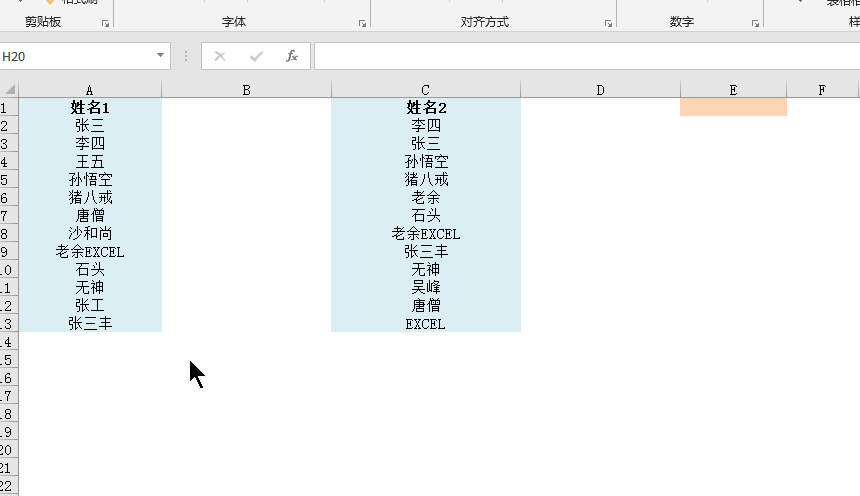
Task: Select cell C10 containing 无神
Action: 426,269
